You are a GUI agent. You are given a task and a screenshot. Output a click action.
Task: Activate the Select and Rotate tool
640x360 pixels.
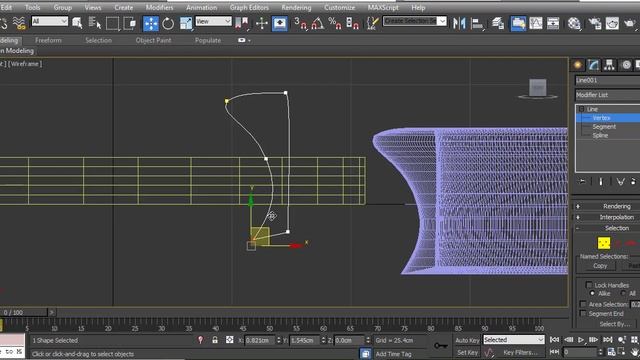[168, 23]
